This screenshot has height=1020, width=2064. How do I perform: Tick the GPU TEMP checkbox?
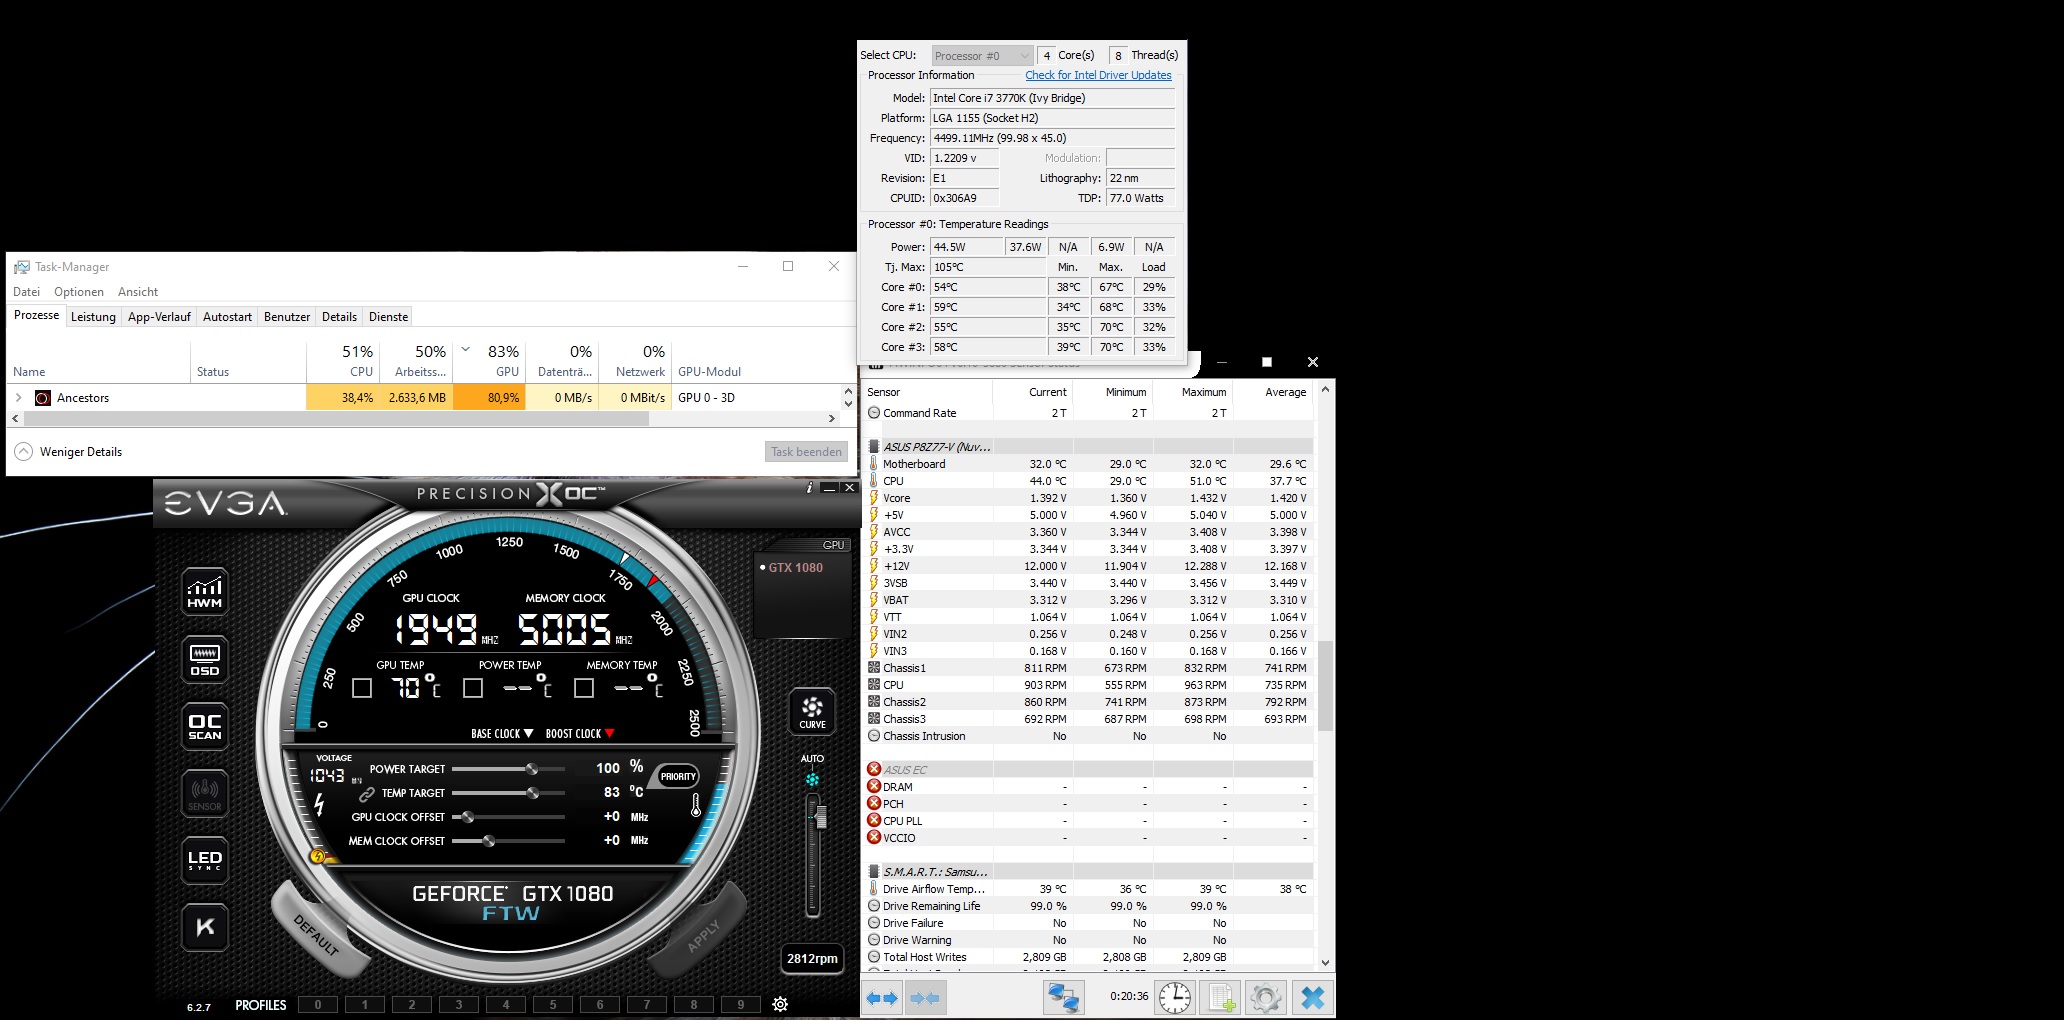(362, 688)
